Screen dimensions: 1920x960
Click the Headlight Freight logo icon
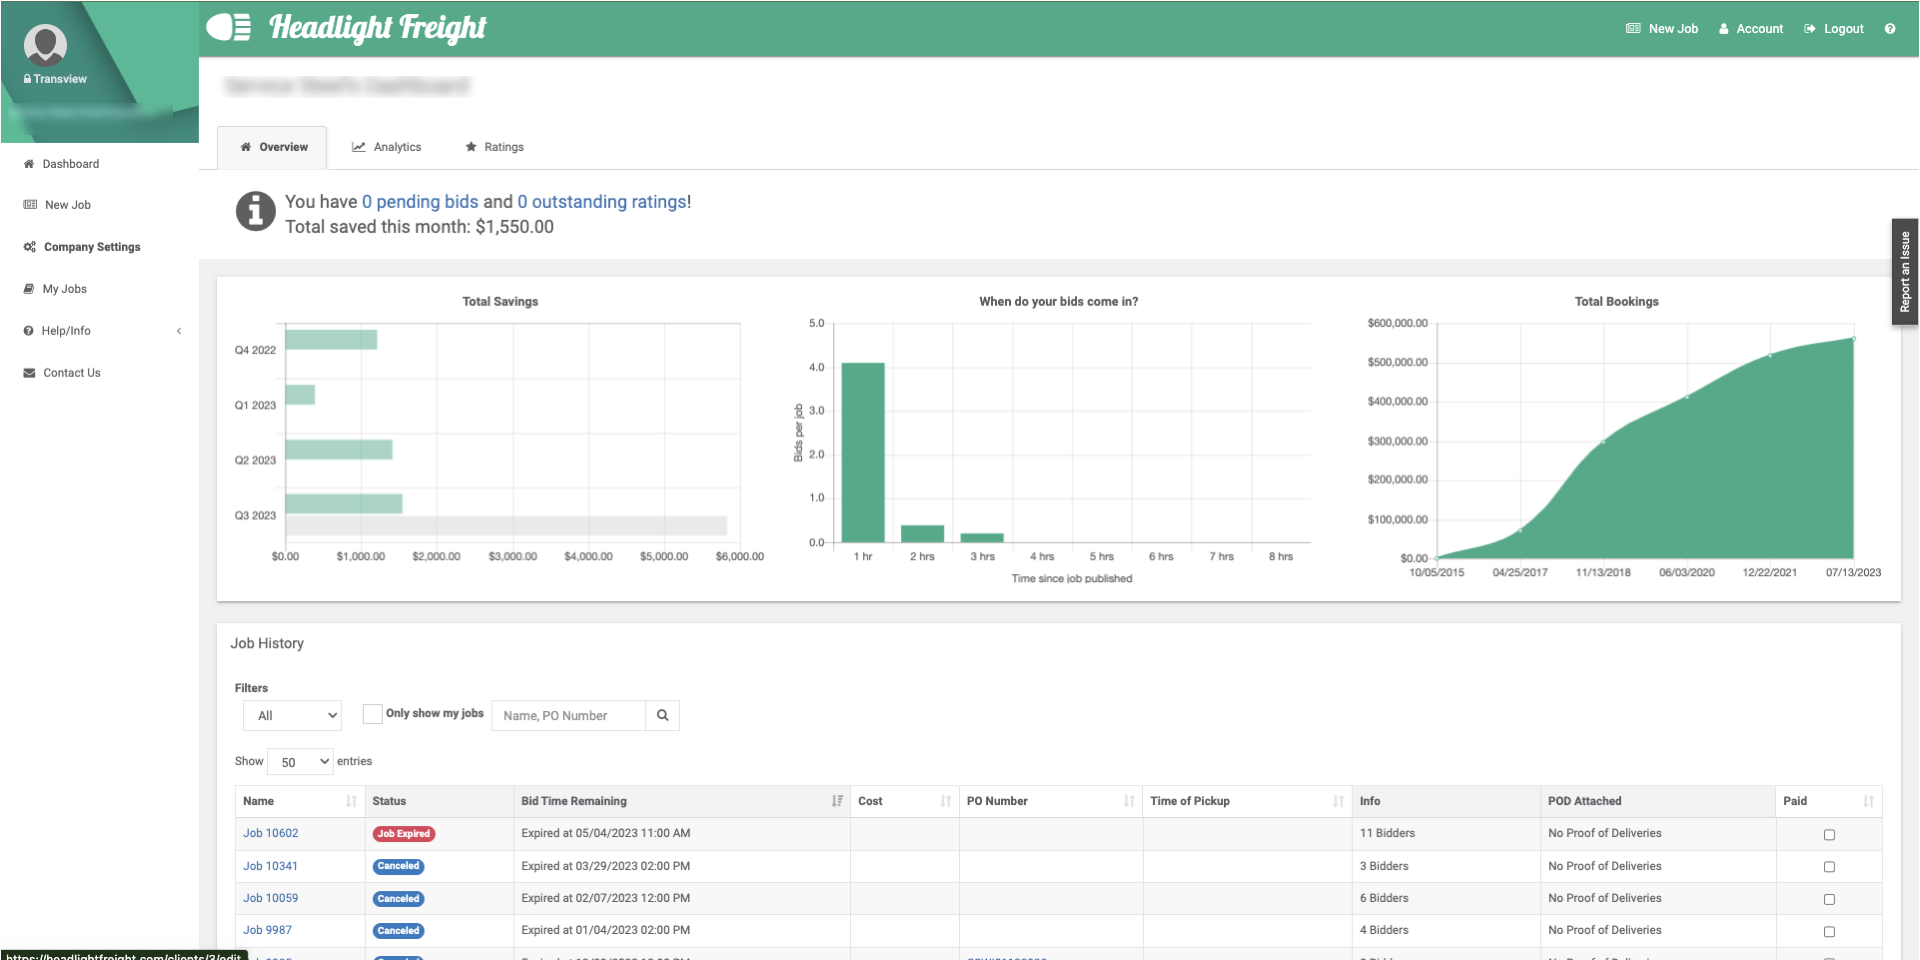[x=229, y=27]
